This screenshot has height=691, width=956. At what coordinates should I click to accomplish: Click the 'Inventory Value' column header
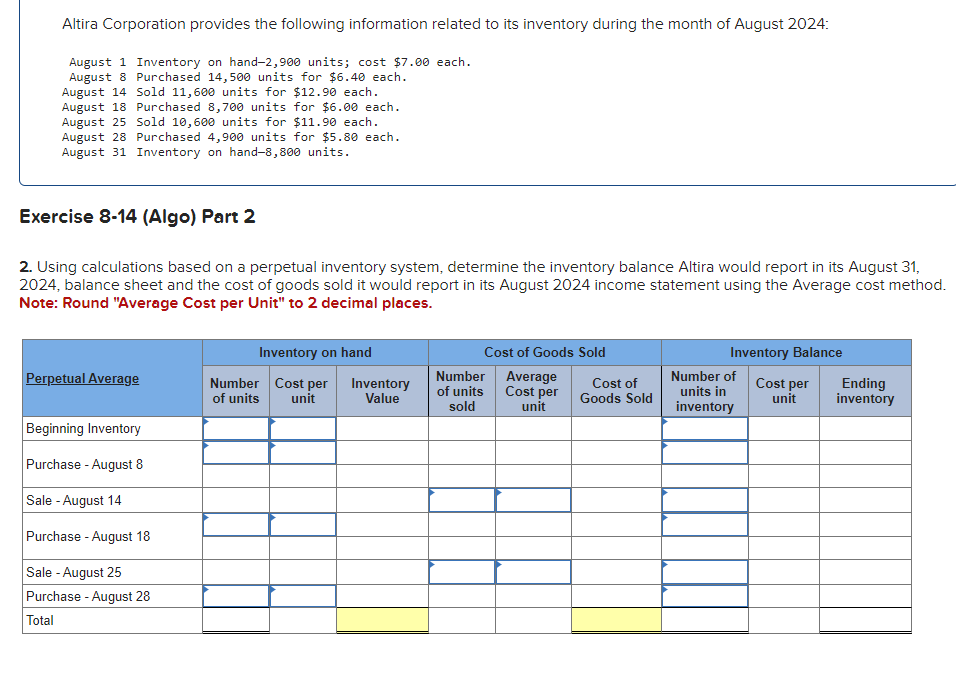point(382,391)
